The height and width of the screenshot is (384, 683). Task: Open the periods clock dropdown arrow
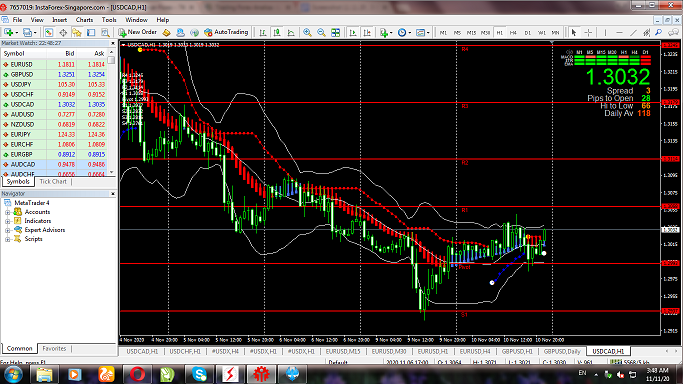point(409,33)
